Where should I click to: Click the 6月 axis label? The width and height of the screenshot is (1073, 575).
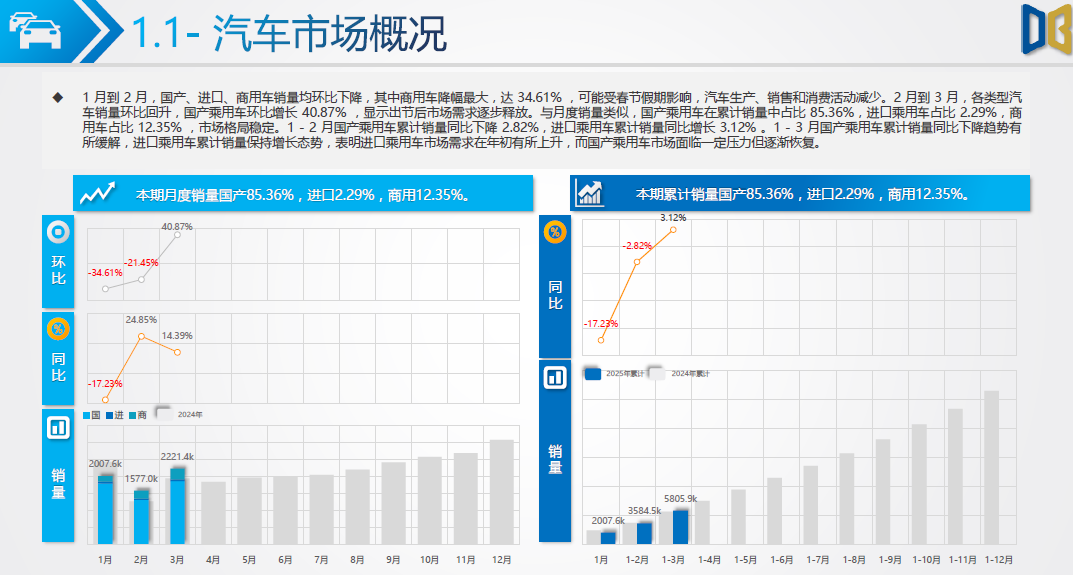(285, 560)
